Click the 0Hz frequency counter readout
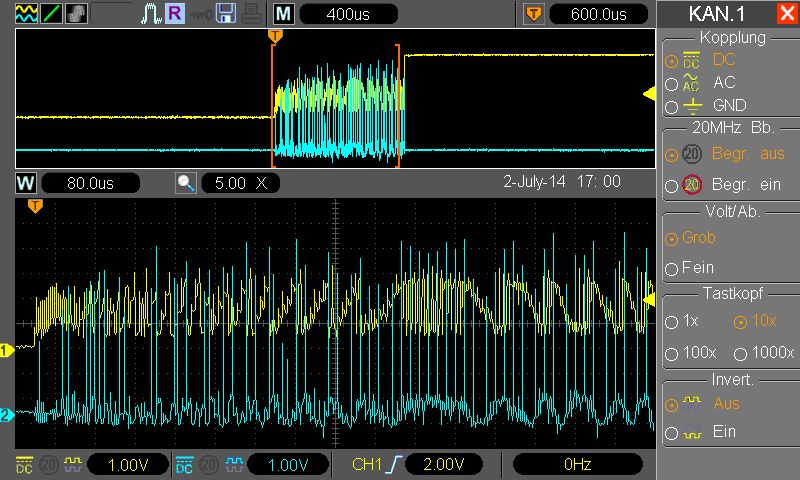800x480 pixels. [x=578, y=464]
